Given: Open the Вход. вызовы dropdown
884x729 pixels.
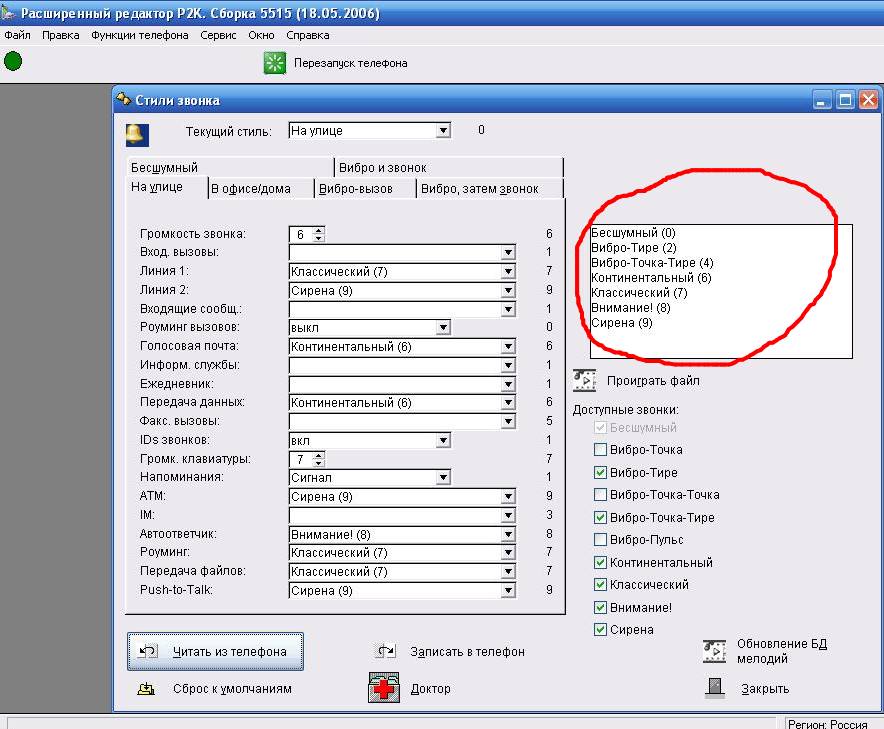Looking at the screenshot, I should [x=508, y=252].
